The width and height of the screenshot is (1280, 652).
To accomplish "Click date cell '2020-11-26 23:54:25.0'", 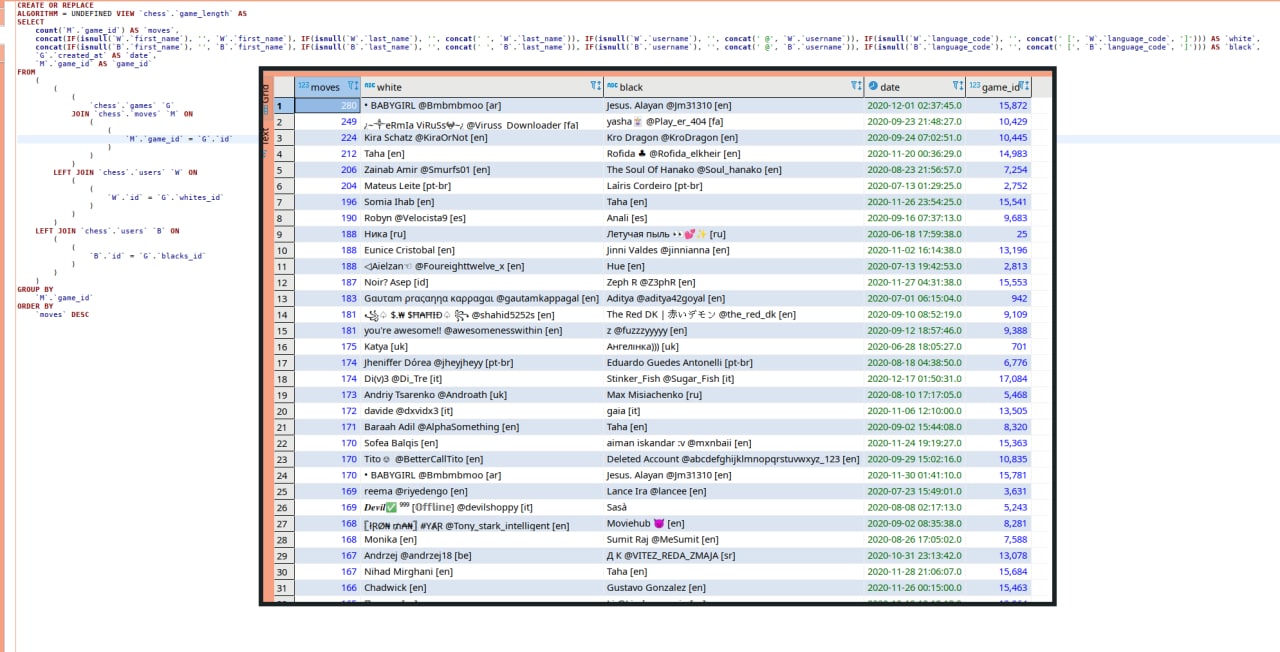I will pos(915,202).
